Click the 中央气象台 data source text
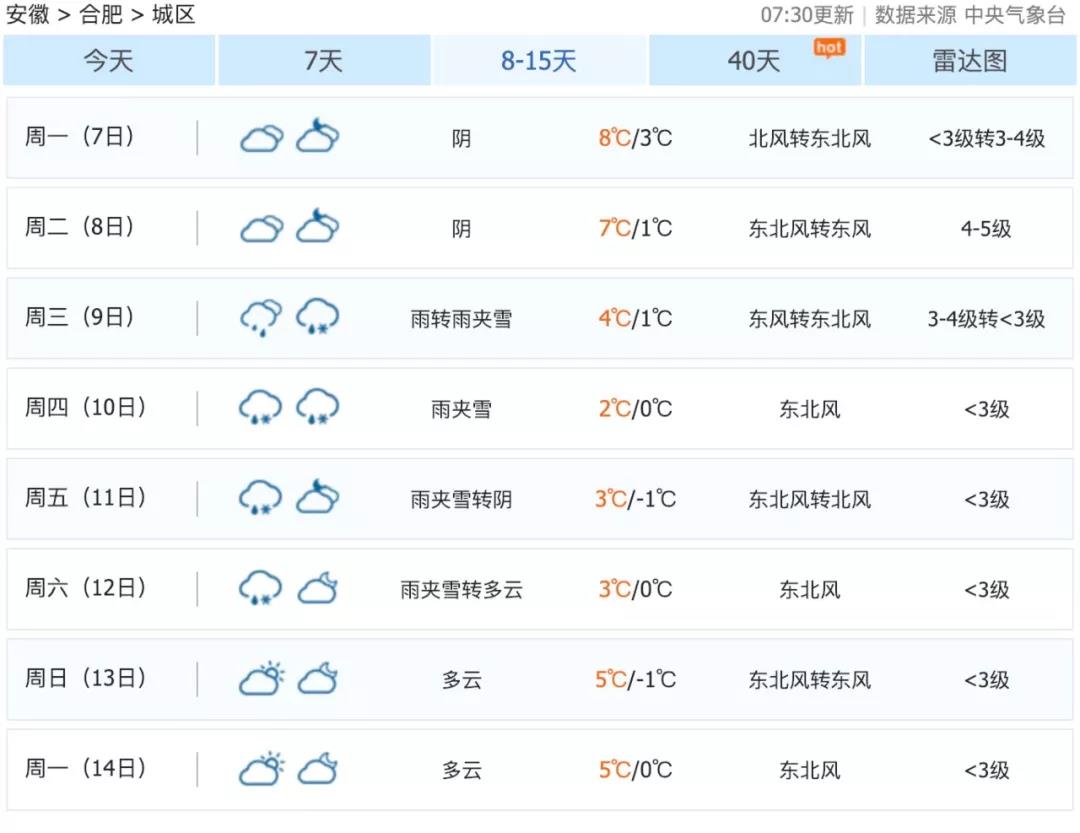Viewport: 1080px width, 833px height. coord(1015,14)
